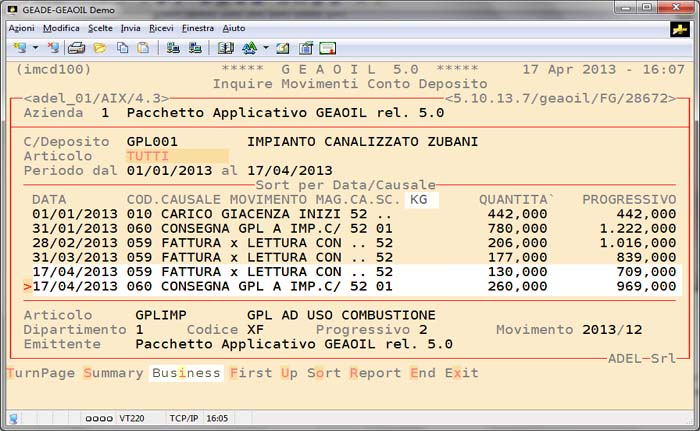
Task: Click the open book toolbar icon
Action: coord(226,47)
